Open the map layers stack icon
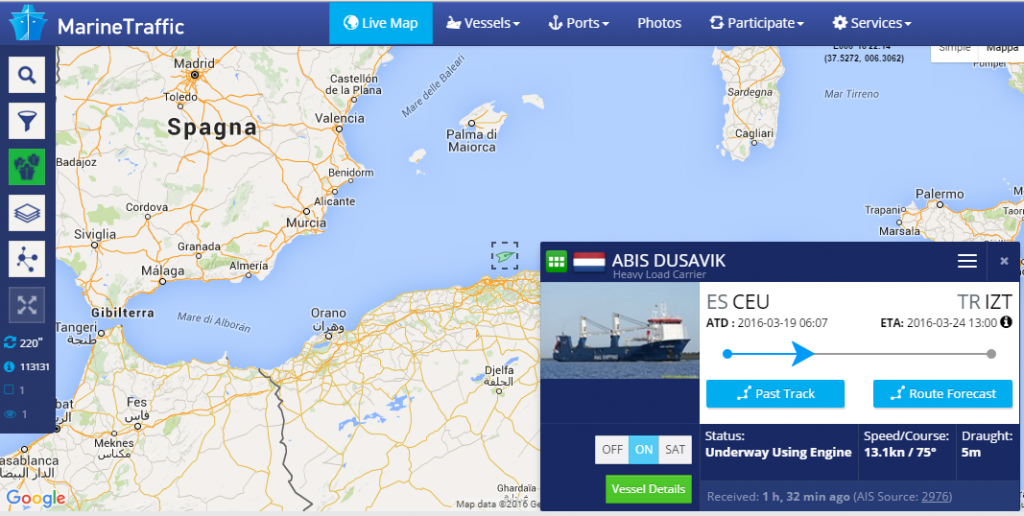Screen dimensions: 1024x516 click(x=27, y=213)
